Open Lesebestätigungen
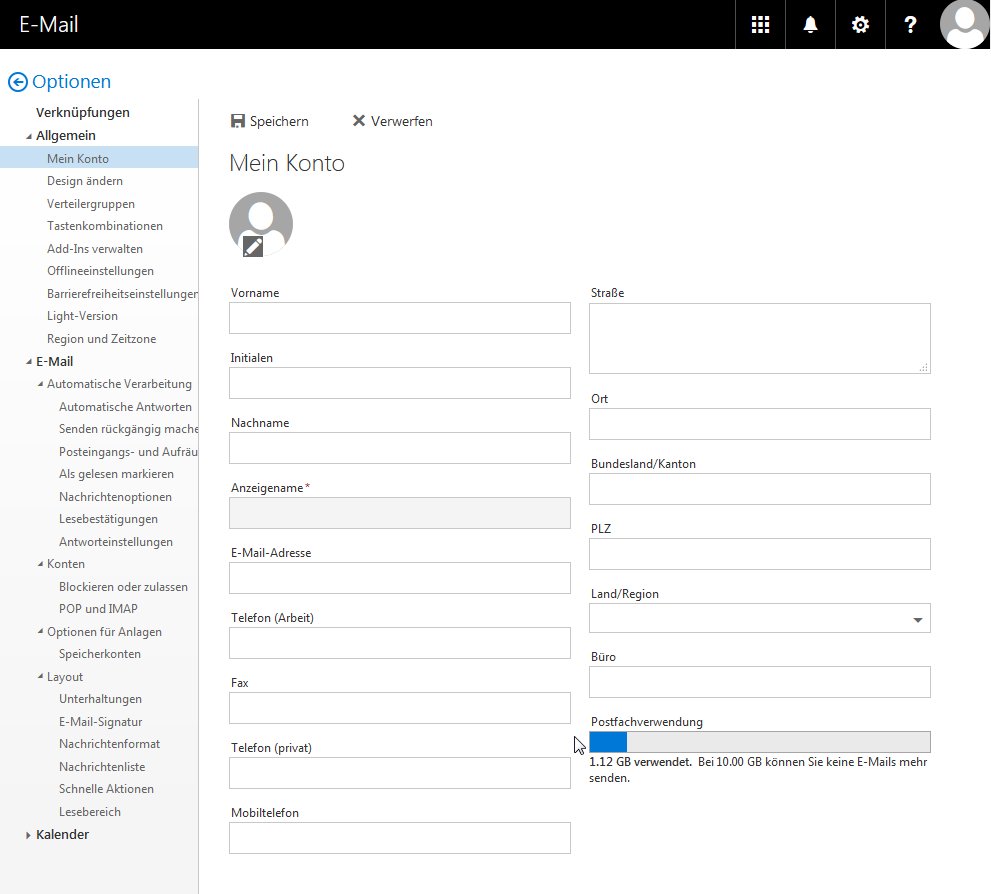The height and width of the screenshot is (894, 991). point(108,519)
